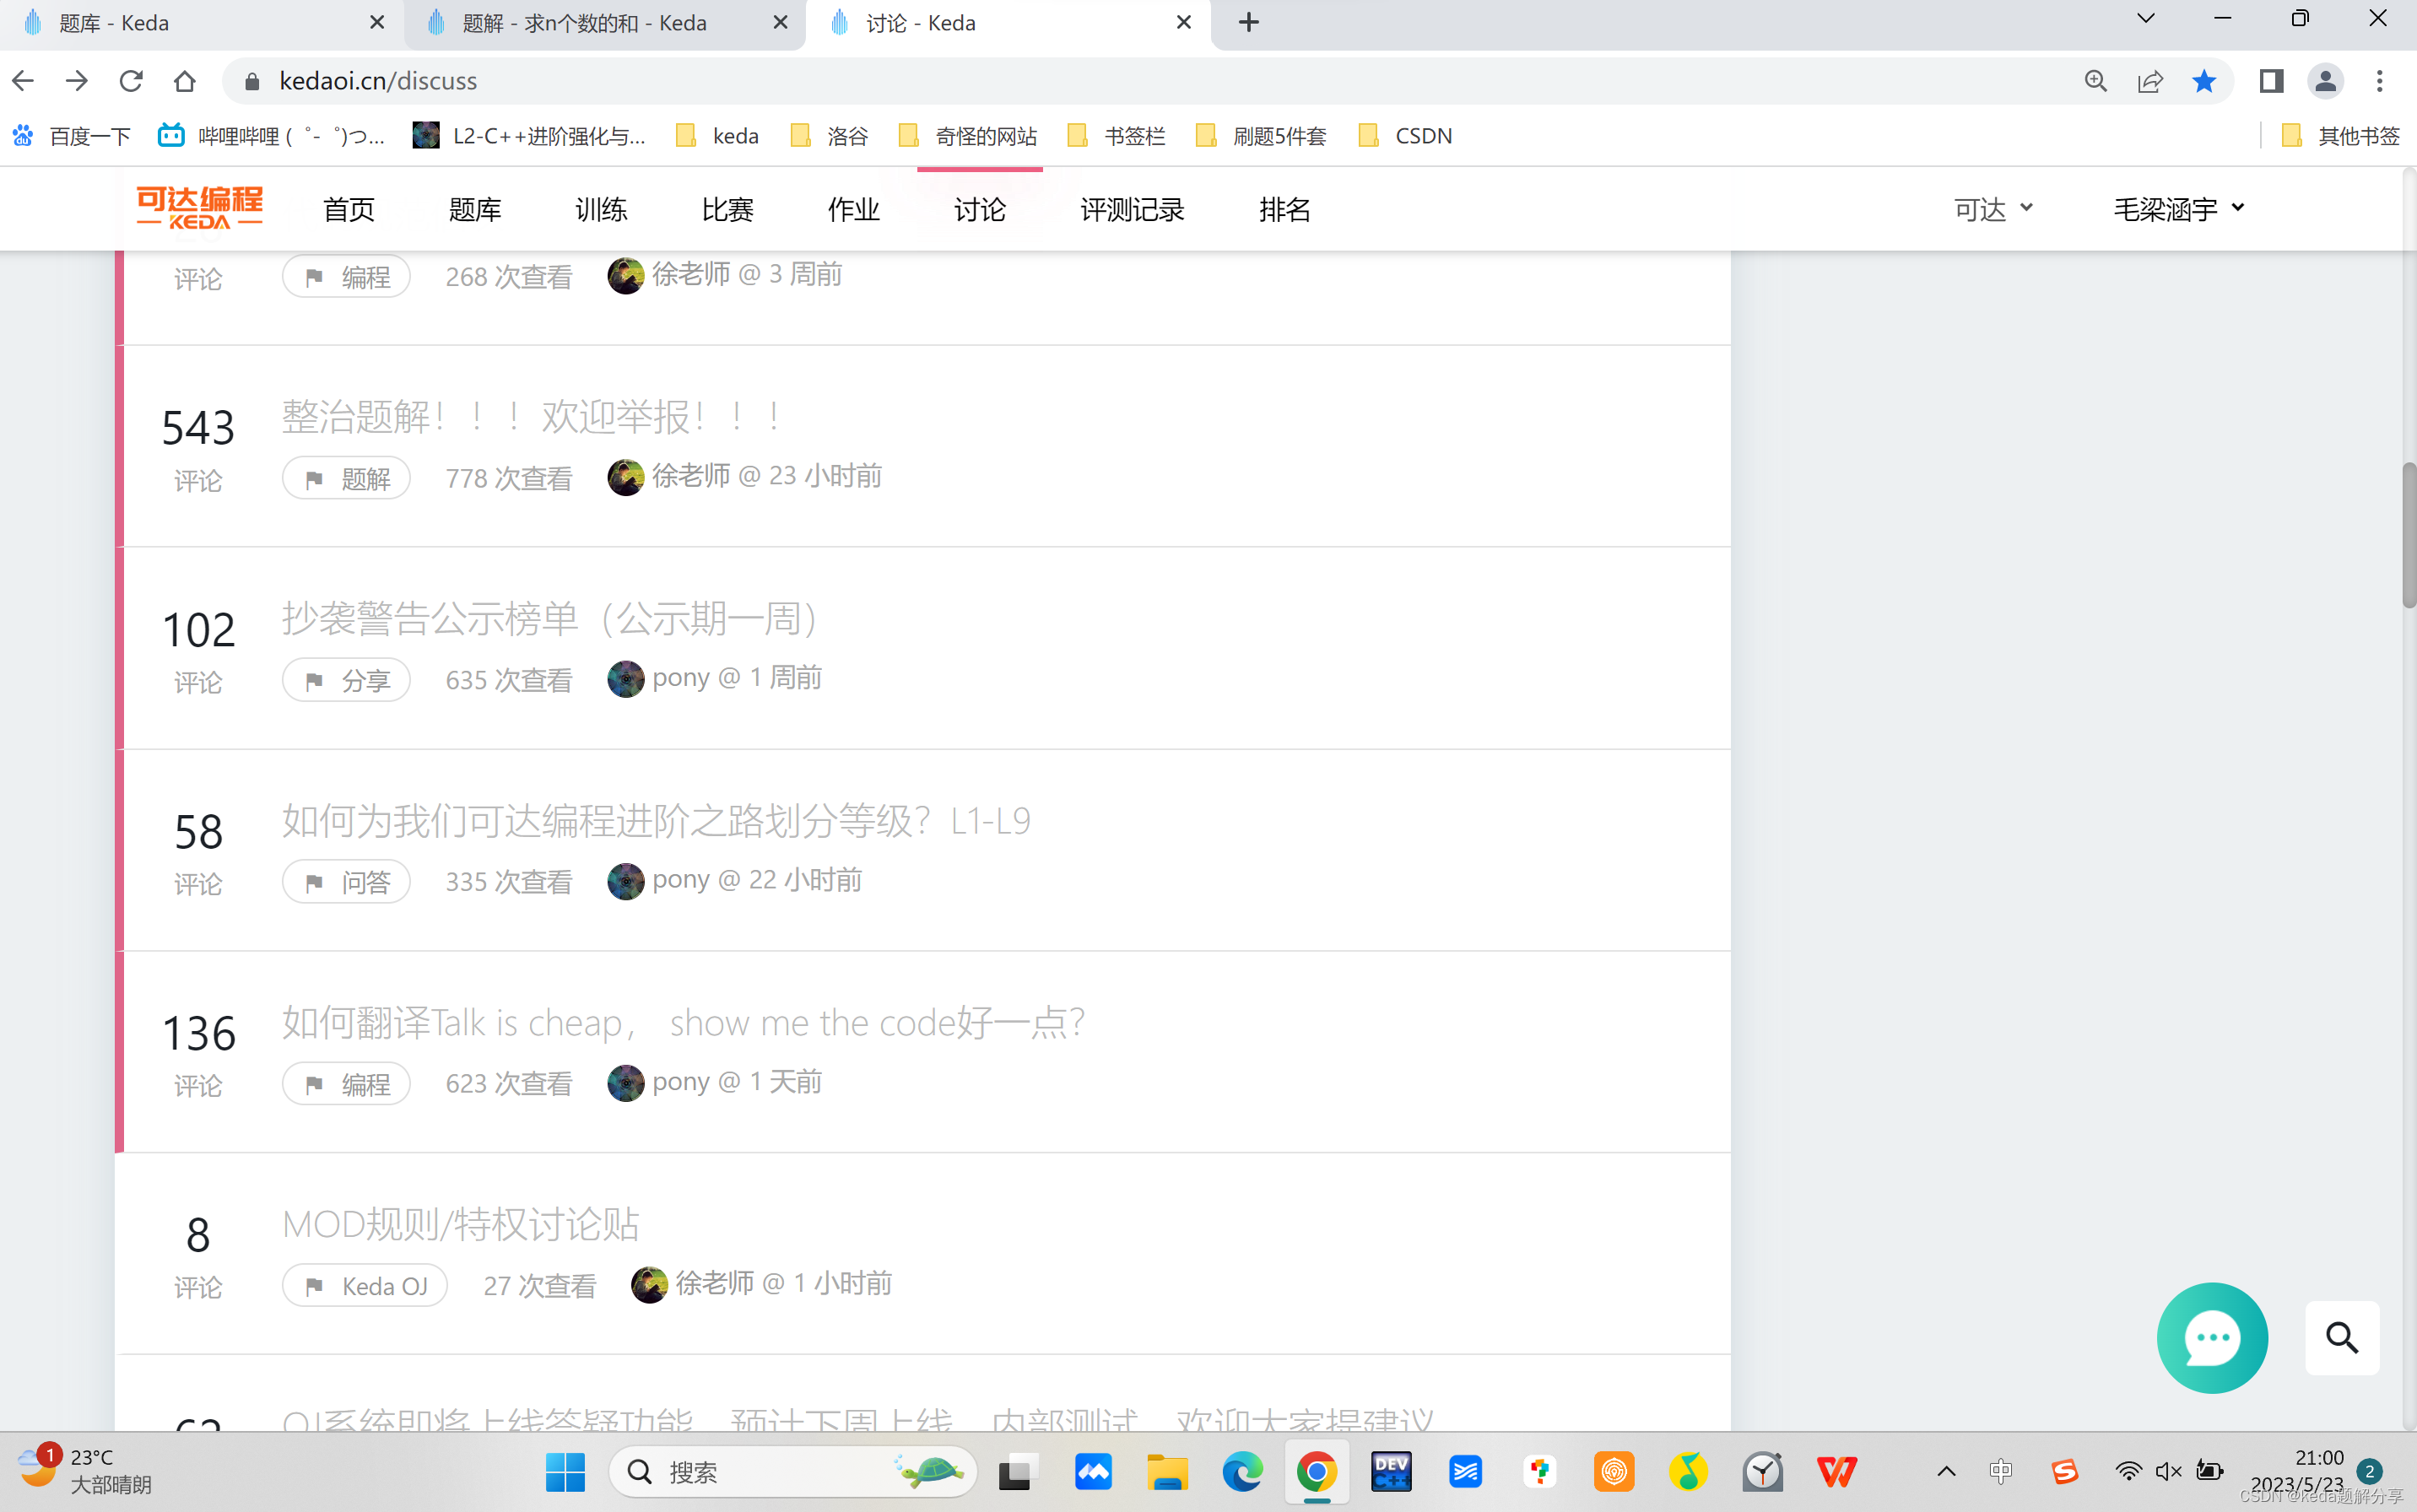Click the 问答 category tag
2417x1512 pixels.
click(x=346, y=882)
